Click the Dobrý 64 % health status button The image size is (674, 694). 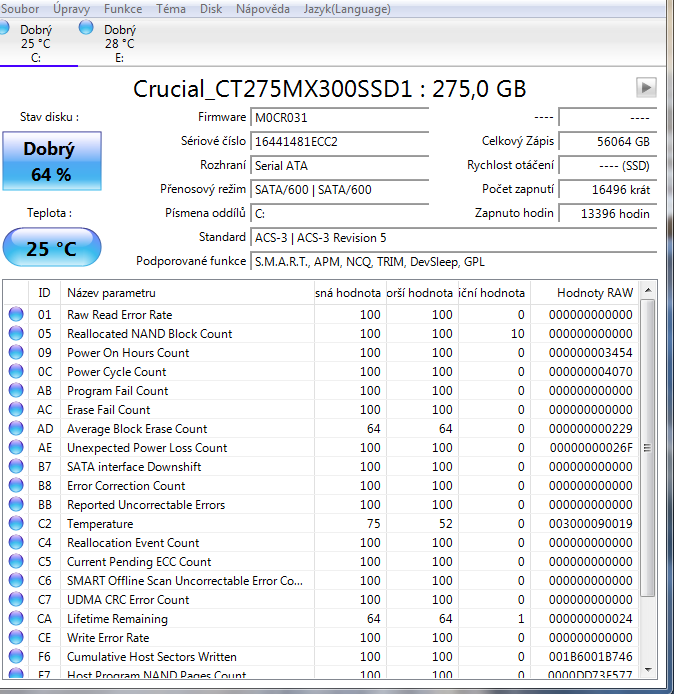[x=52, y=161]
